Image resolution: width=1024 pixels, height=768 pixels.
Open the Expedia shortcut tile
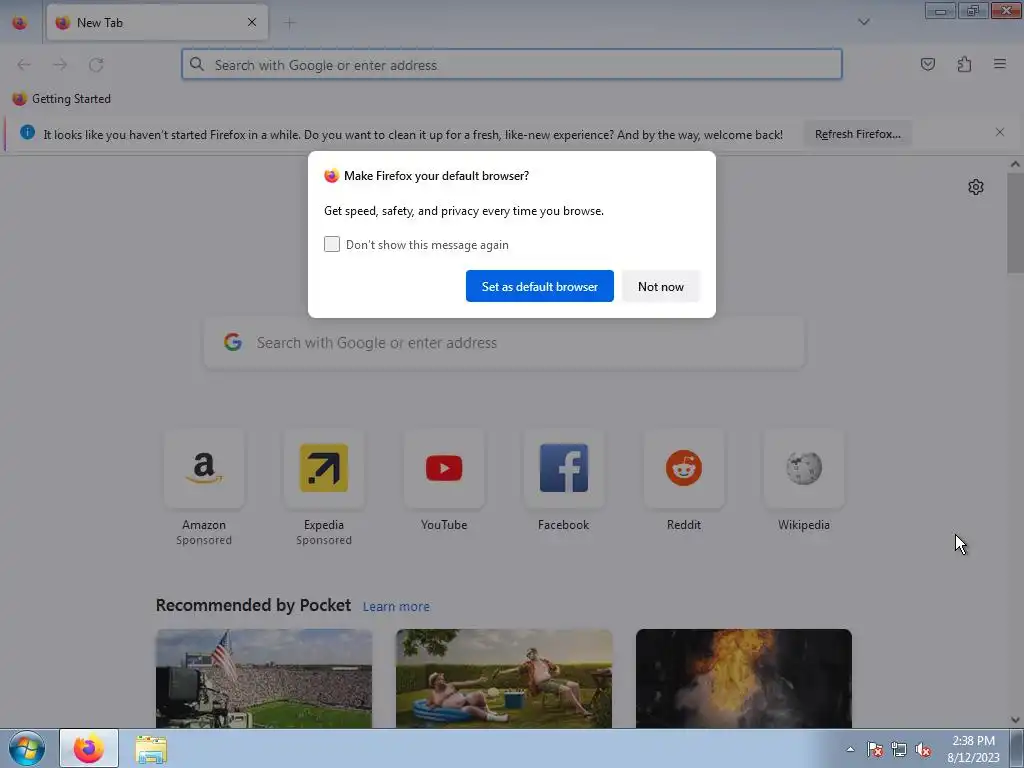324,469
